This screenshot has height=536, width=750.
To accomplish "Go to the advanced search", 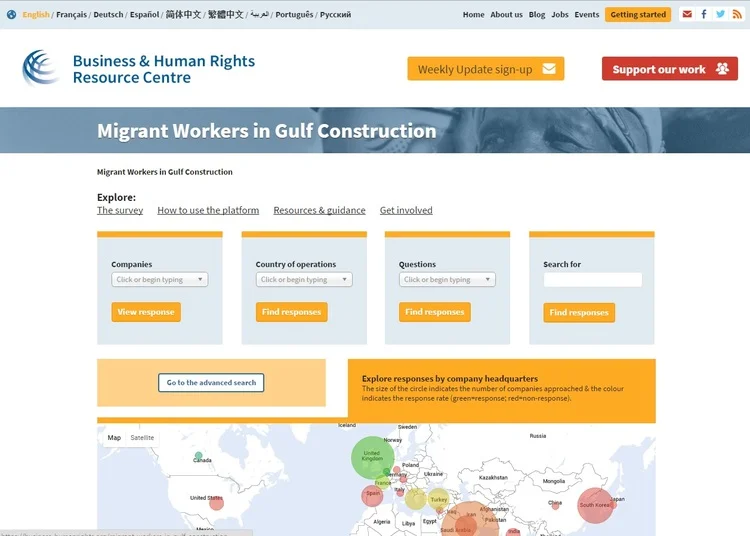I will (211, 383).
